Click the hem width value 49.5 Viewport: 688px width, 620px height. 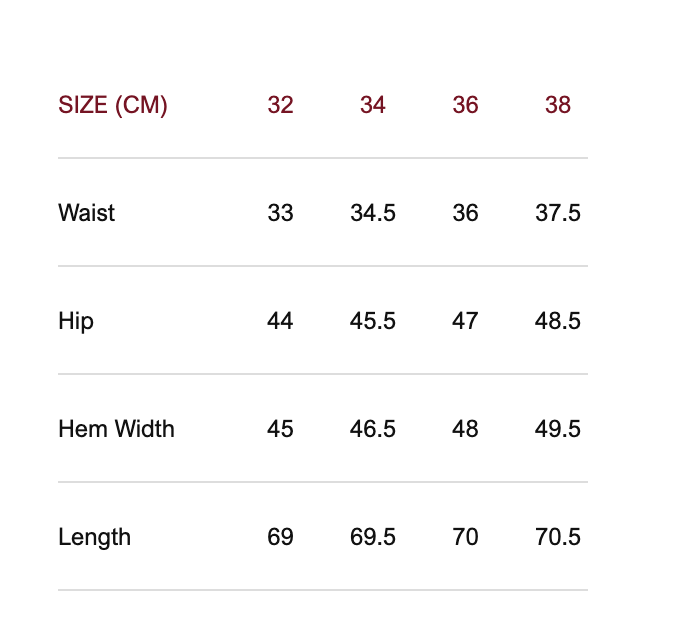tap(558, 429)
